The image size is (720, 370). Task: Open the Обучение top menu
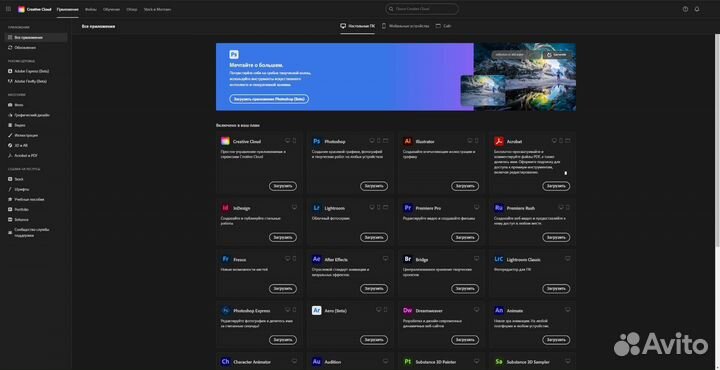click(111, 9)
